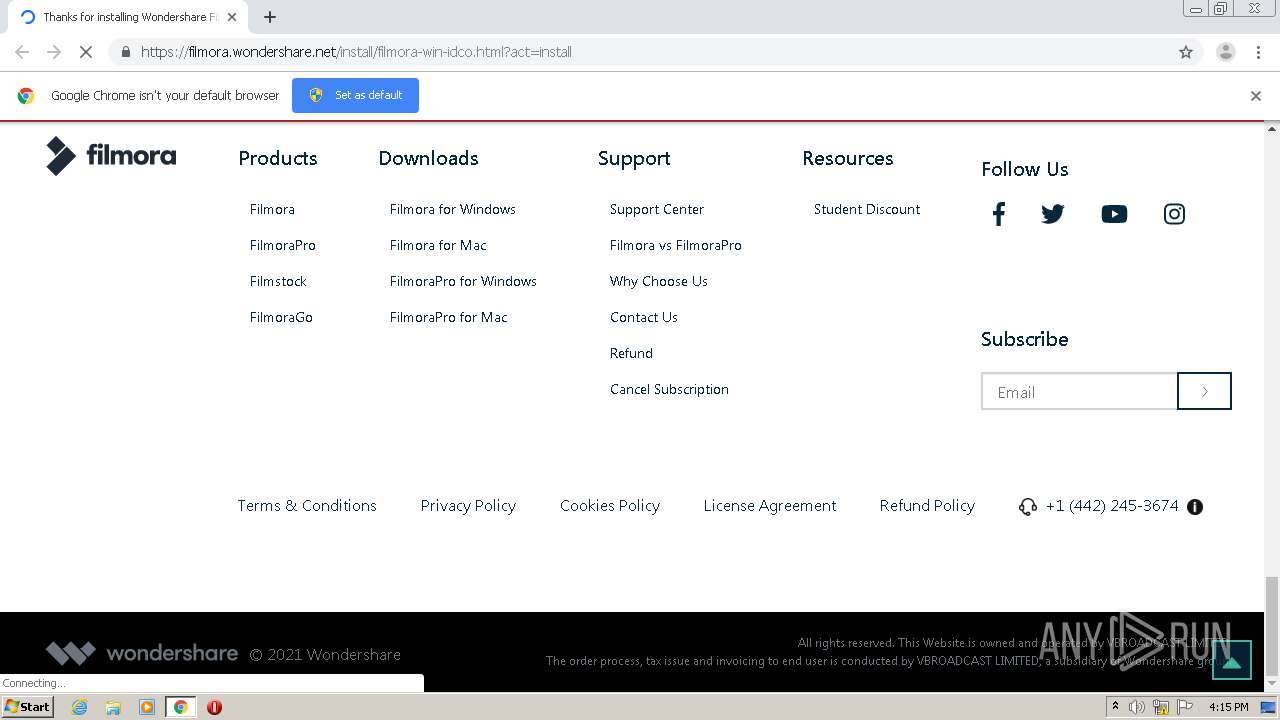1280x720 pixels.
Task: Open FilmoraPro for Mac download
Action: click(449, 317)
